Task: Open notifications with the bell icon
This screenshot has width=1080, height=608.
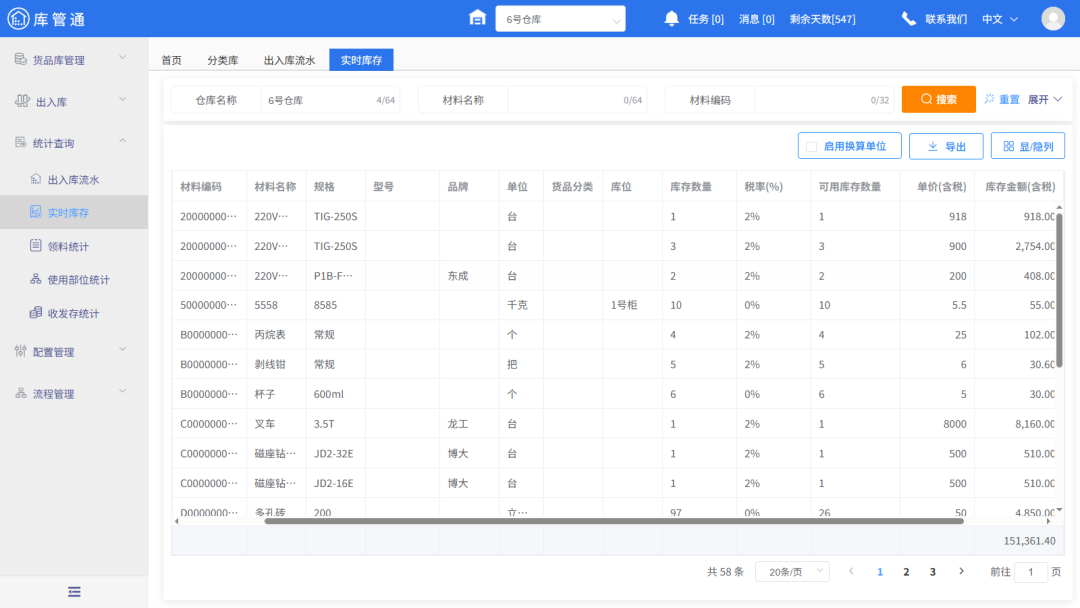Action: tap(672, 19)
